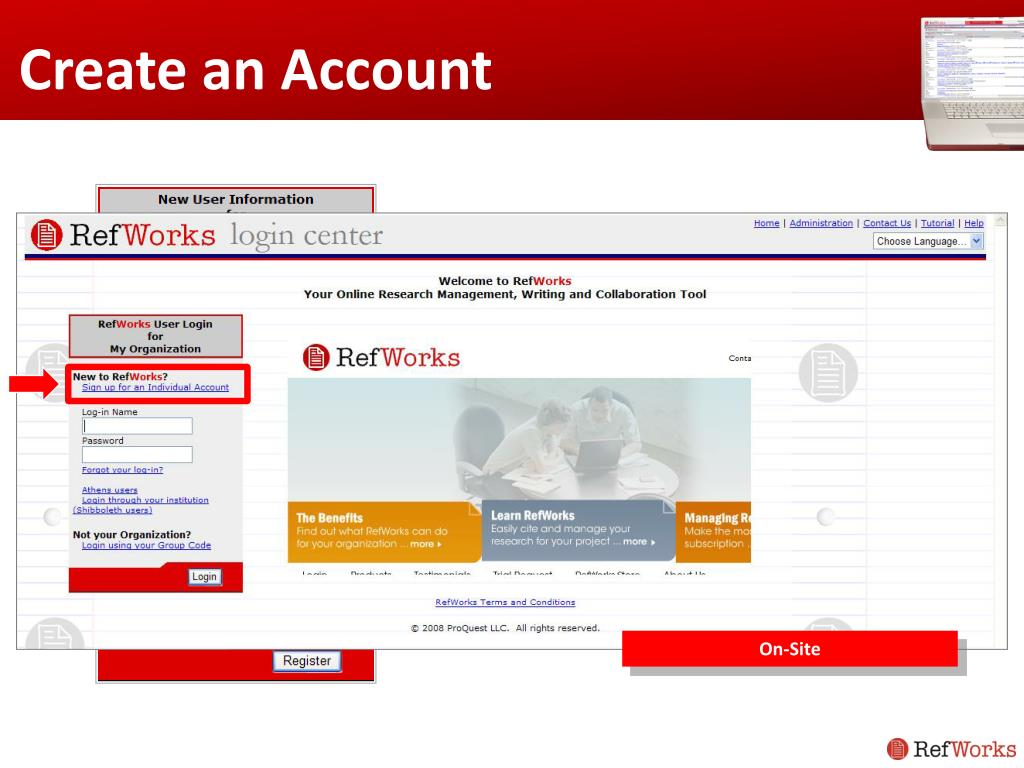The height and width of the screenshot is (768, 1024).
Task: Click the scroll-up arrow of the page scrollbar
Action: 999,221
